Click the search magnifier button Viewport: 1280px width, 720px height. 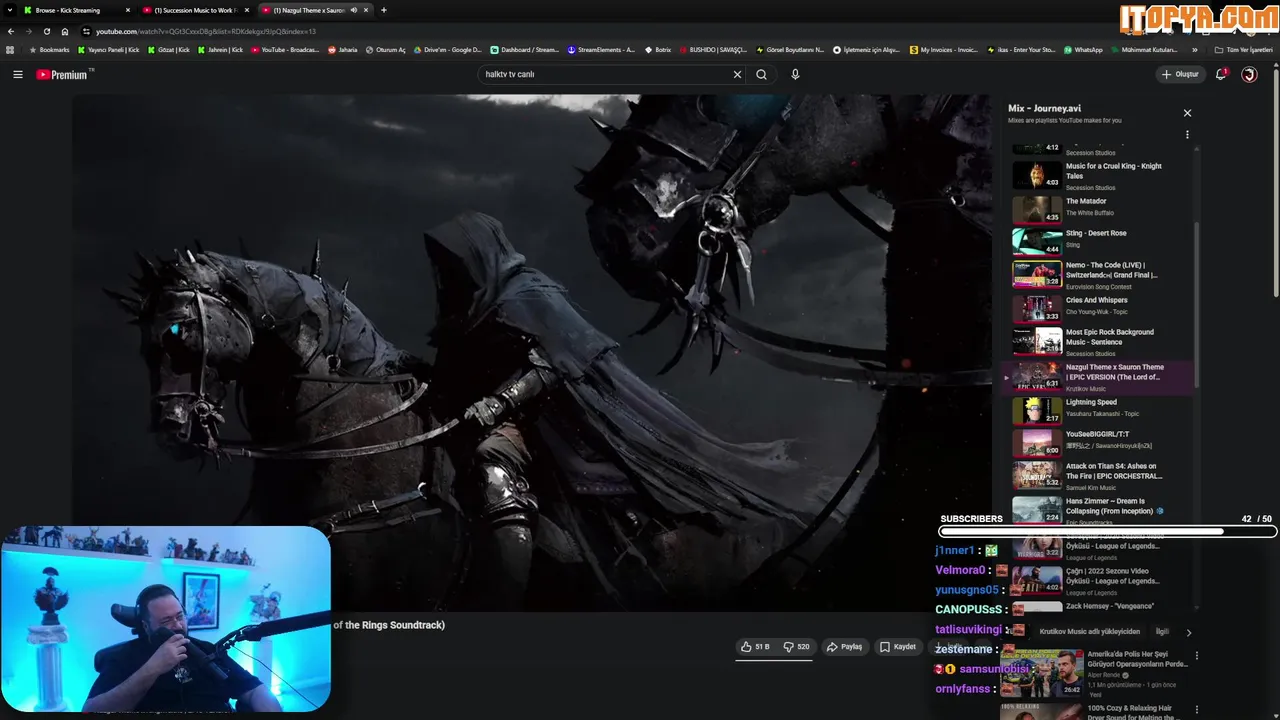coord(762,74)
